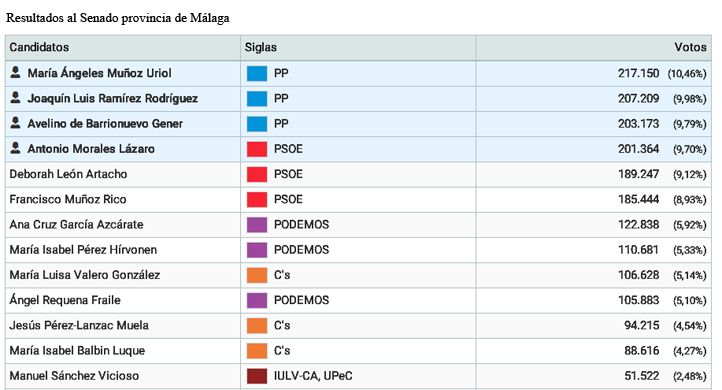722x390 pixels.
Task: Click candidate name Francisco Muñoz Rico
Action: [x=68, y=199]
